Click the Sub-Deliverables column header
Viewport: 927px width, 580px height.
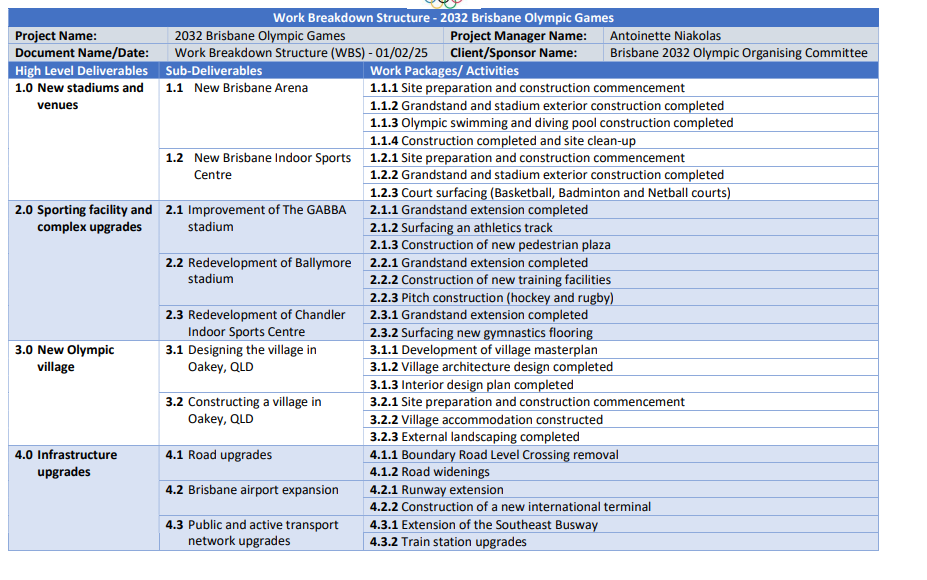tap(215, 70)
